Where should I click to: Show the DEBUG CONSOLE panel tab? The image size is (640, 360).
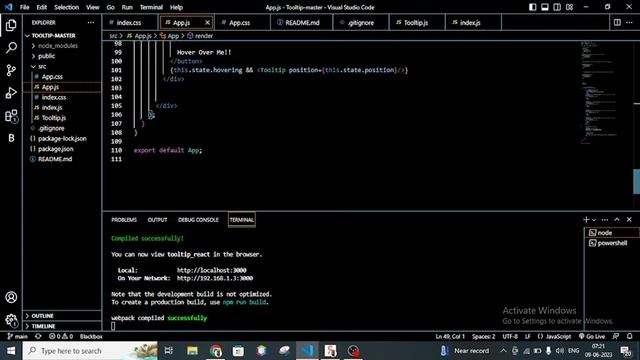pyautogui.click(x=198, y=220)
